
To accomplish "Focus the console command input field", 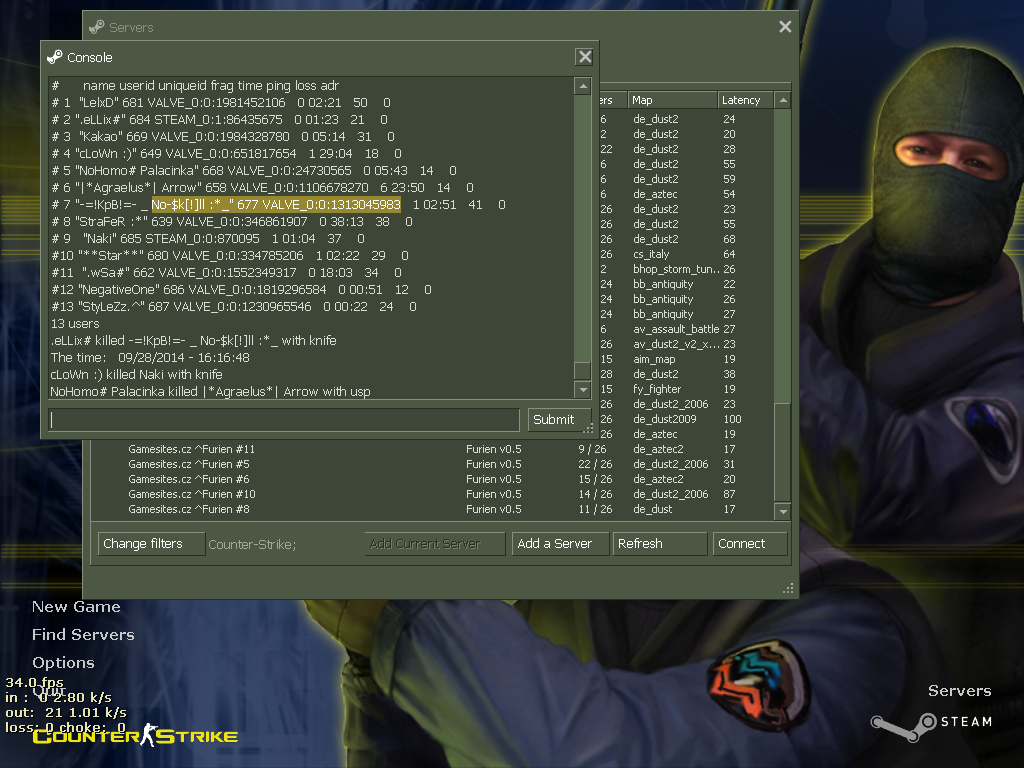I will [x=283, y=420].
